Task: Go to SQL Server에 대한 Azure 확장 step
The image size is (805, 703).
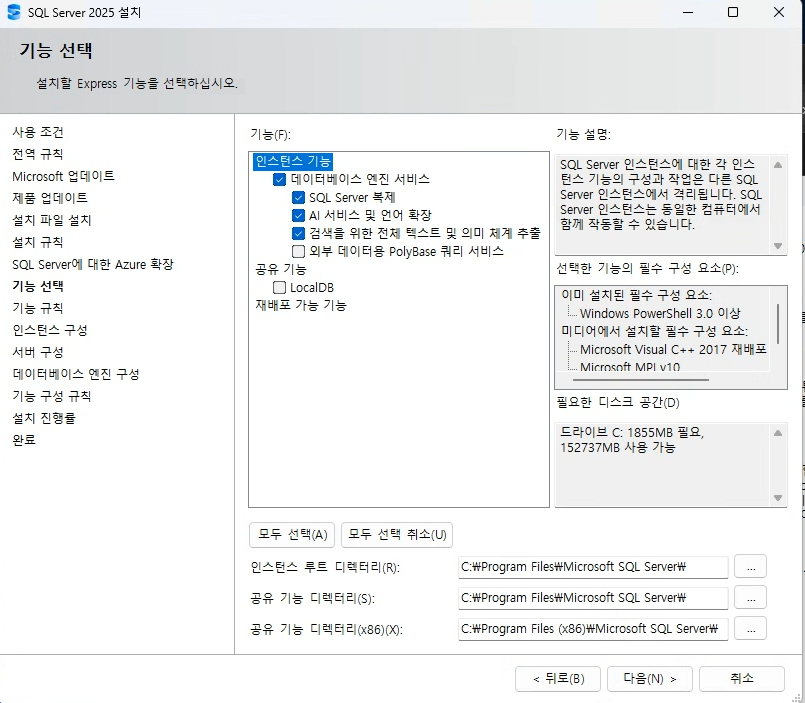Action: coord(93,264)
